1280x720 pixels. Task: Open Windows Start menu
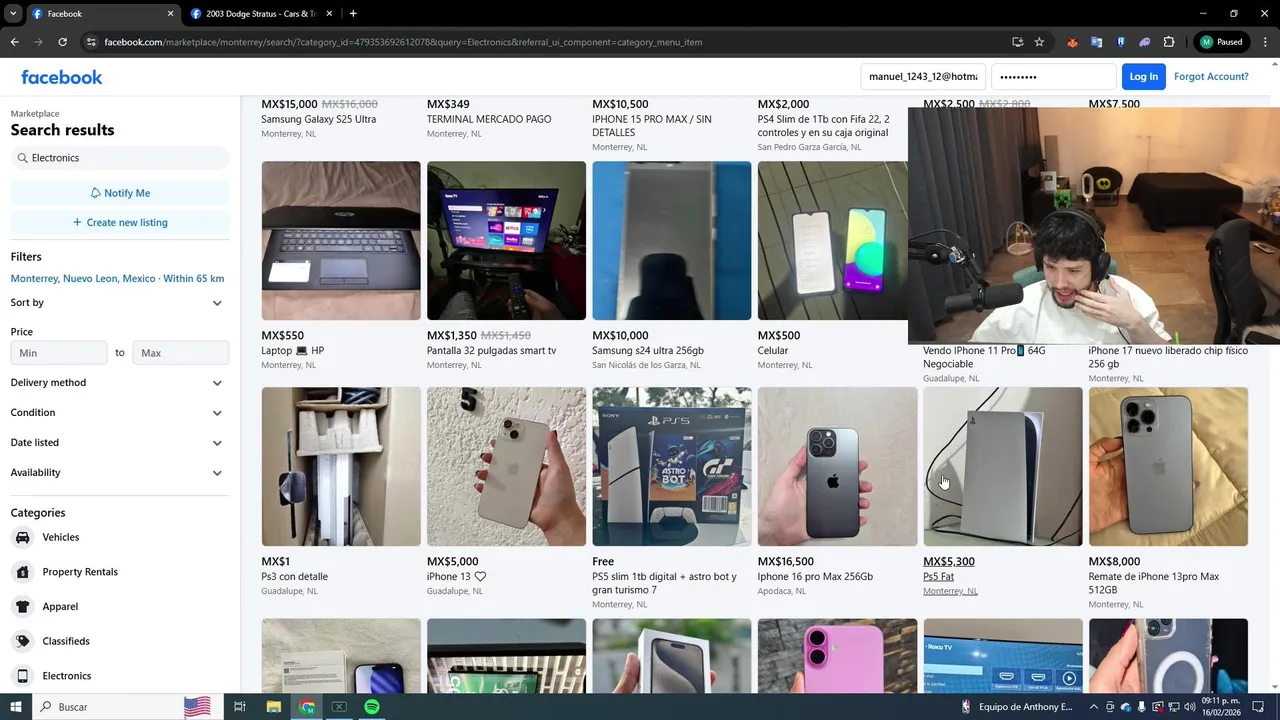point(15,707)
